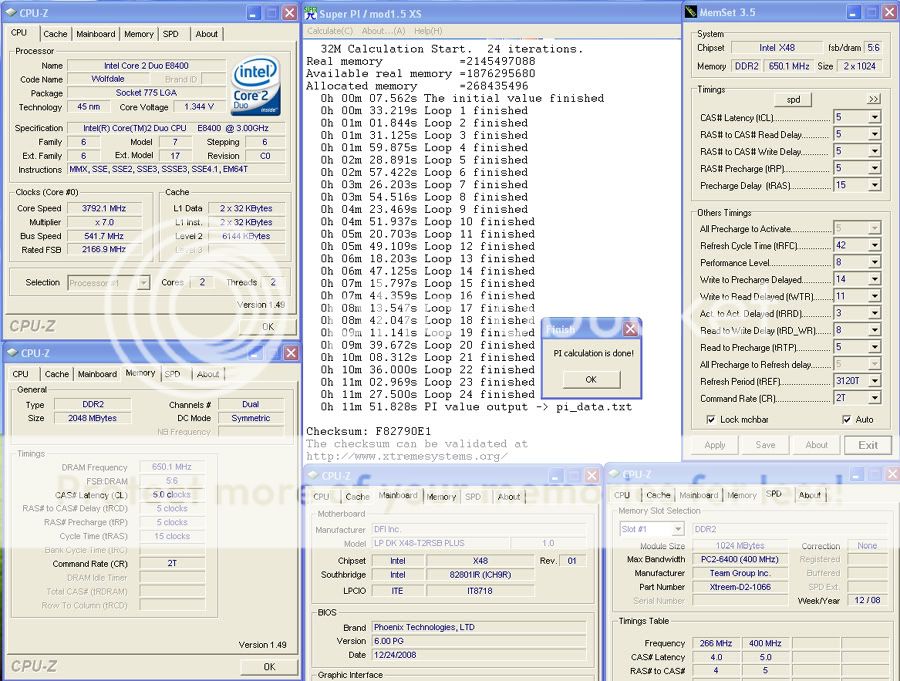
Task: Open the About tab in top CPU-Z
Action: (x=207, y=34)
